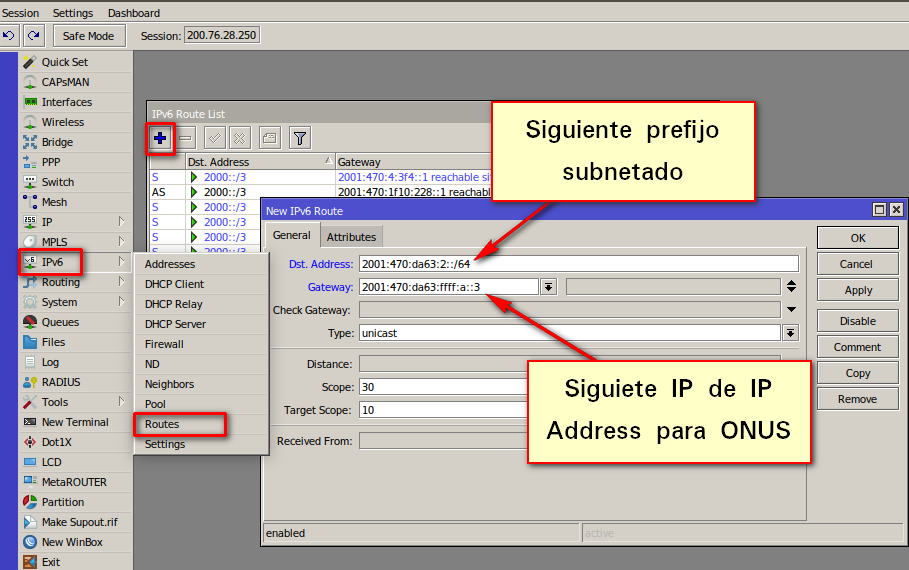Click the blue plus add route icon
Screen dimensions: 909x570
[x=160, y=138]
